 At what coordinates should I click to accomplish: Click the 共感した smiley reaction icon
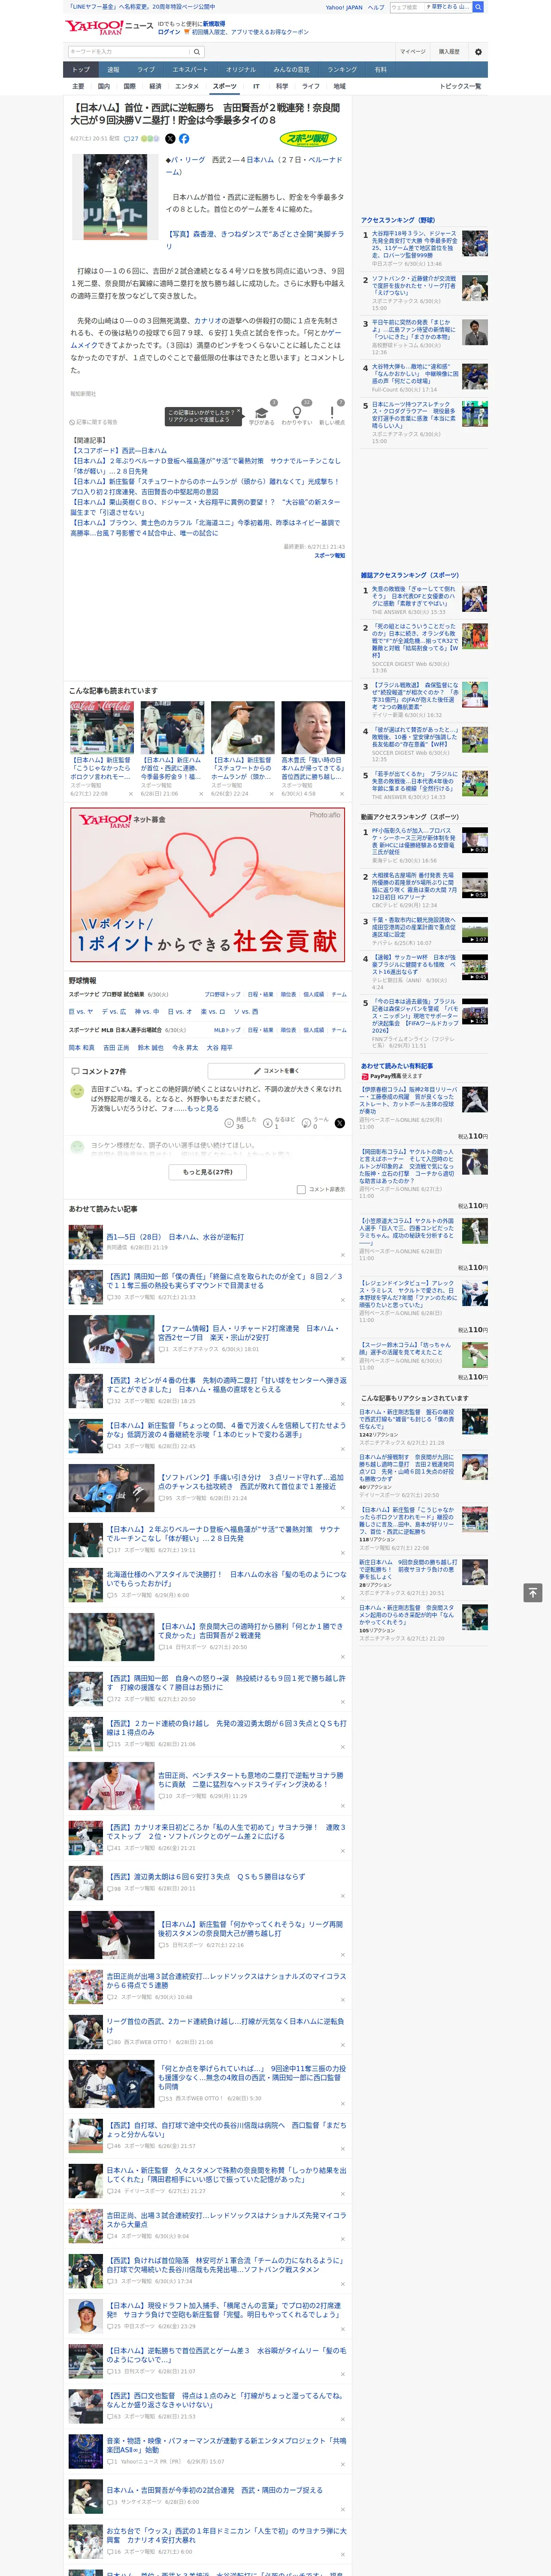coord(229,1123)
